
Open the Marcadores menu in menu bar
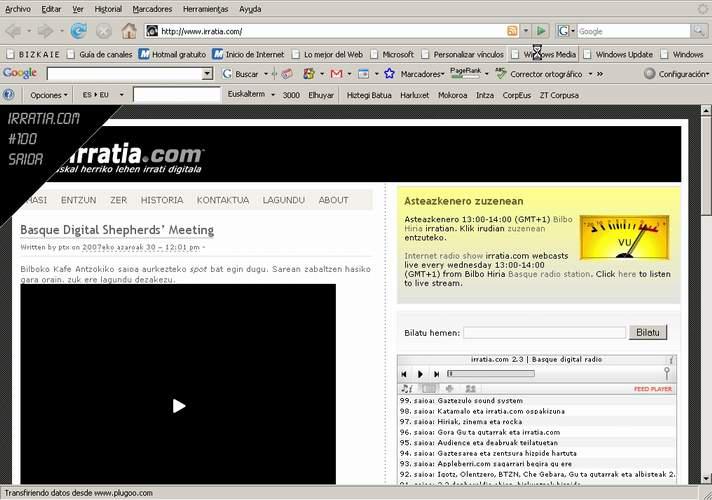coord(152,9)
